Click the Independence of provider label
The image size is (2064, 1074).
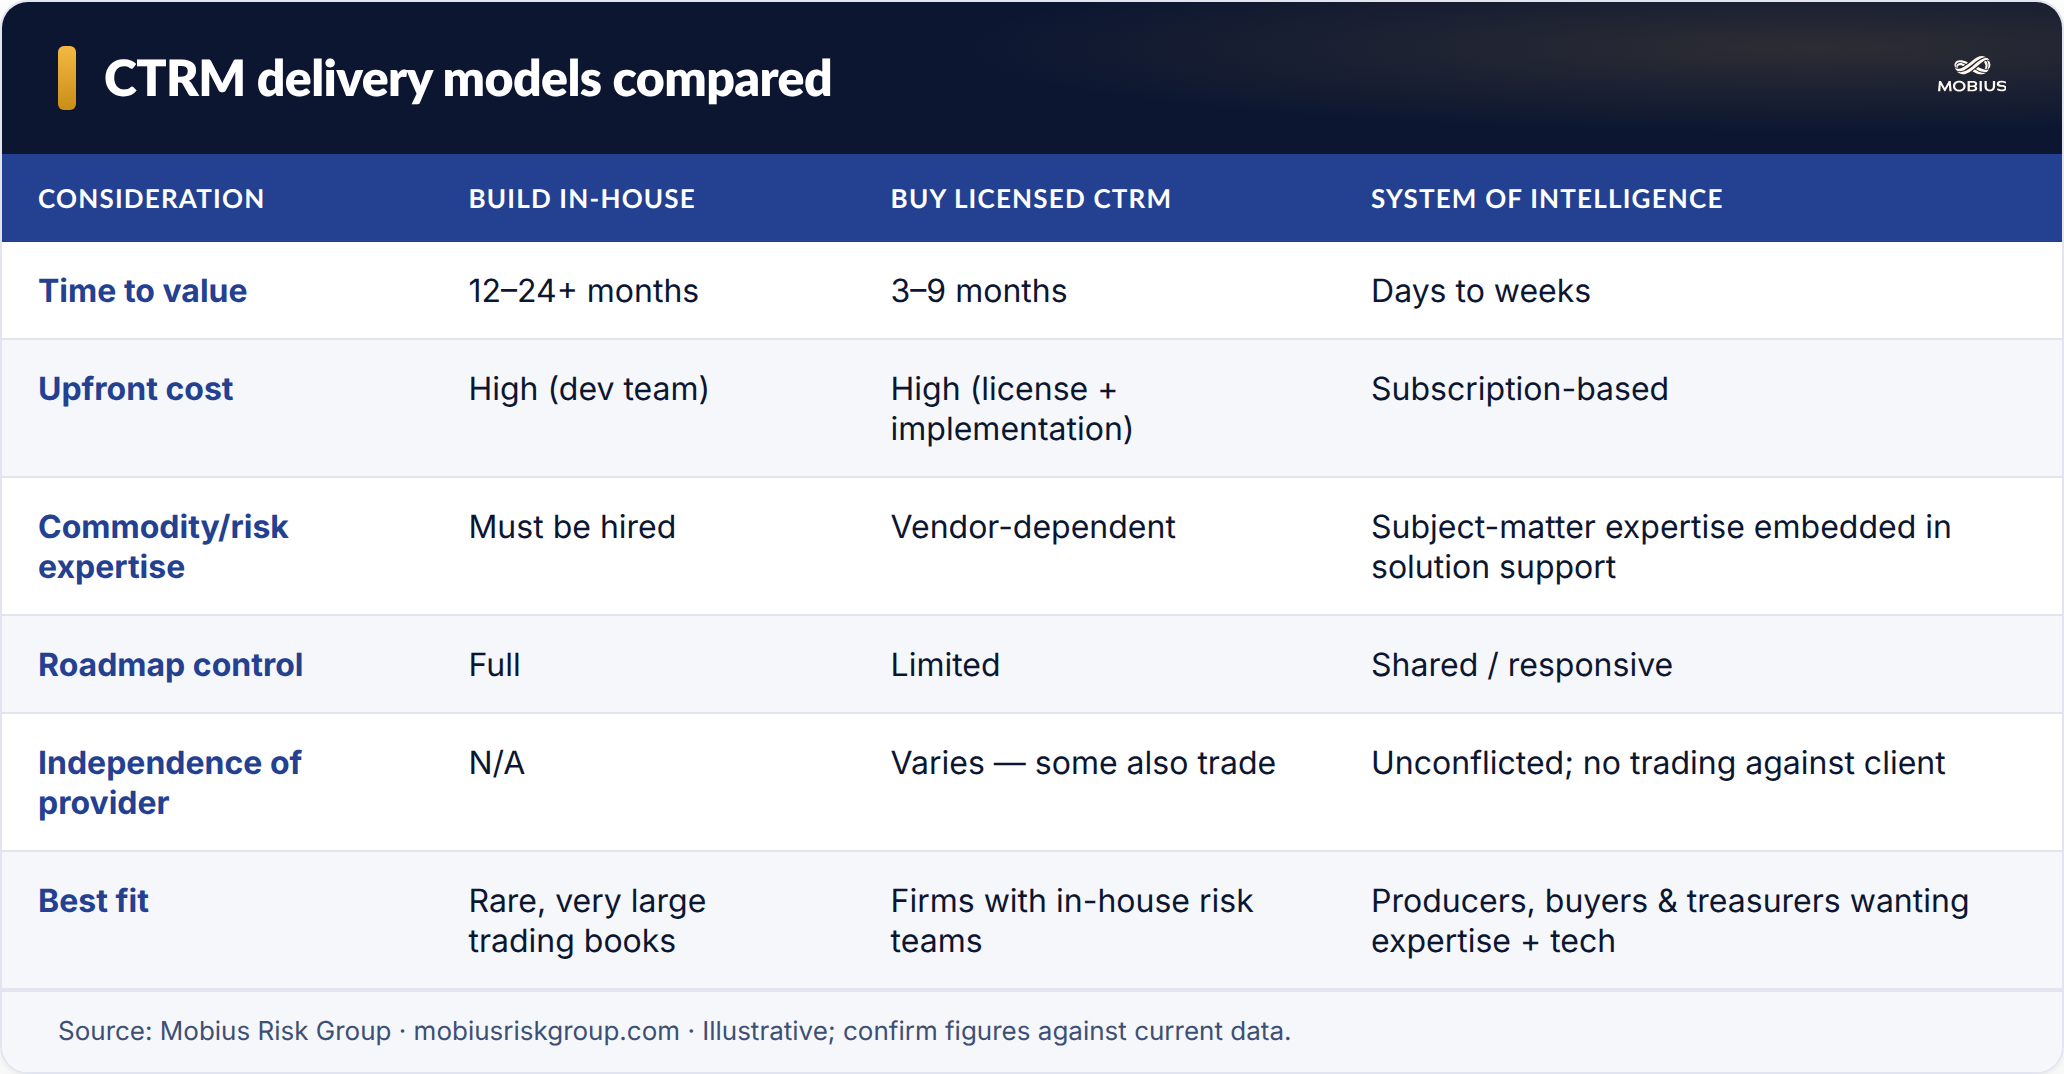click(x=170, y=783)
